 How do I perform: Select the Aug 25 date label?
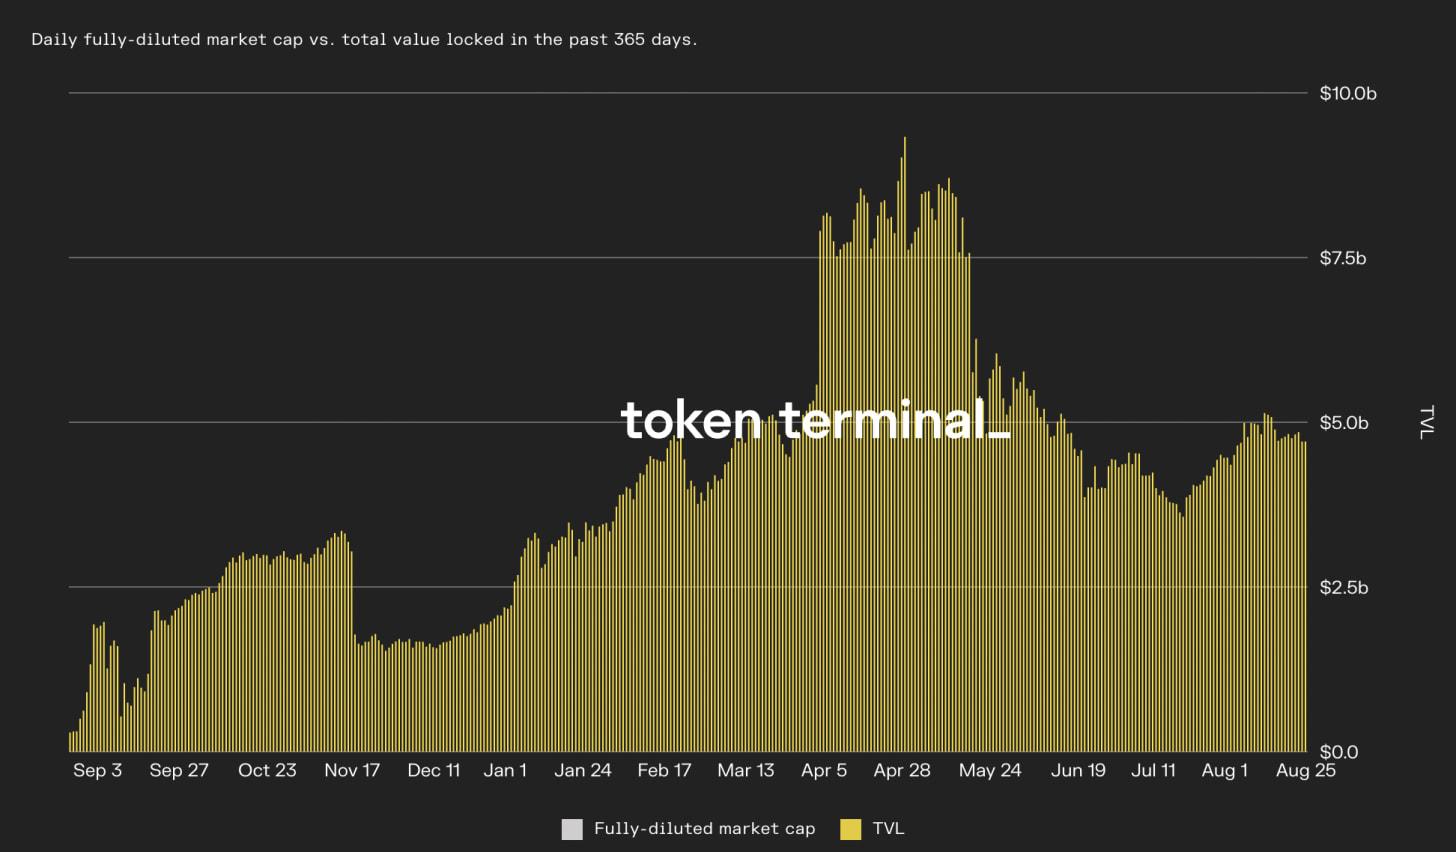tap(1306, 771)
